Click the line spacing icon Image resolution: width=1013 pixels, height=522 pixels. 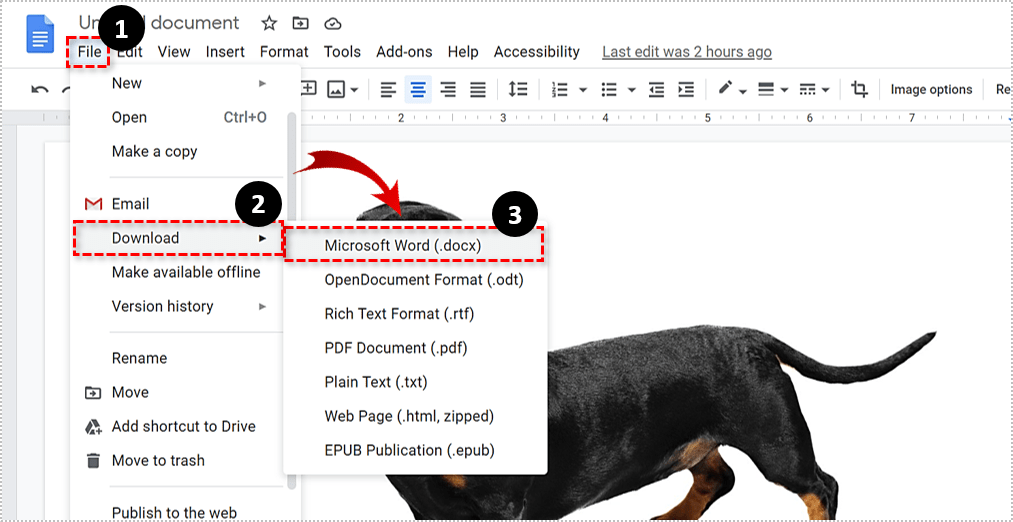(518, 90)
